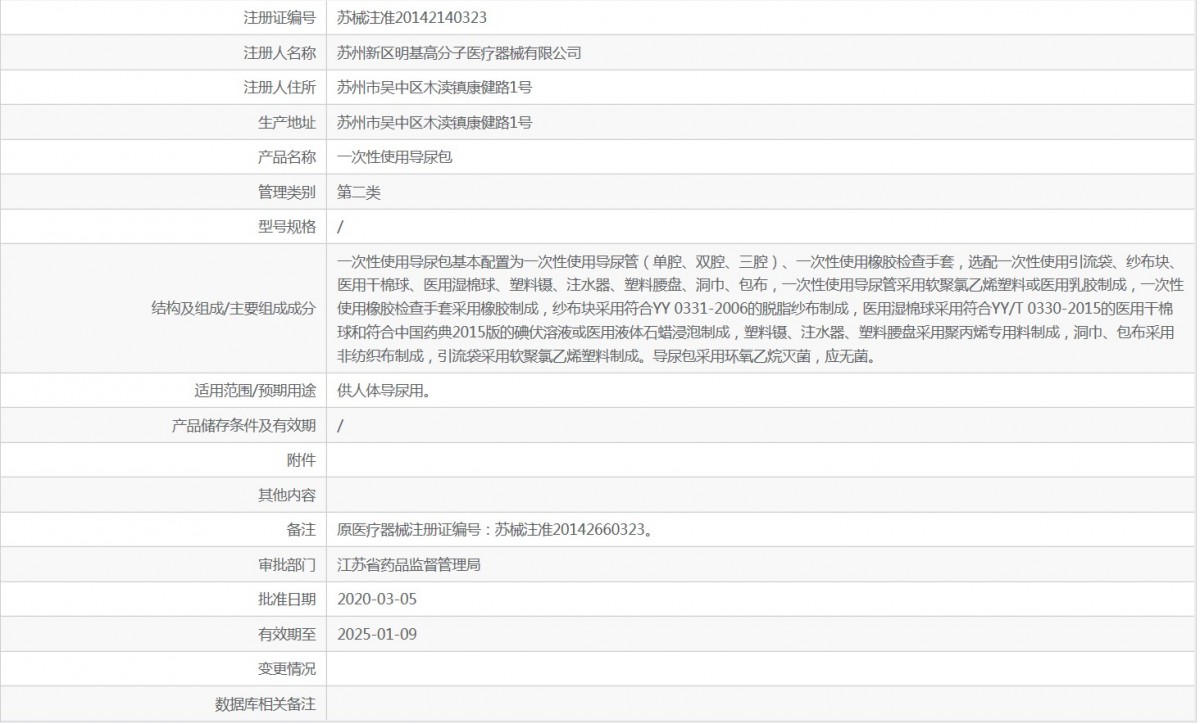Click the 型号规格 label

[x=286, y=226]
